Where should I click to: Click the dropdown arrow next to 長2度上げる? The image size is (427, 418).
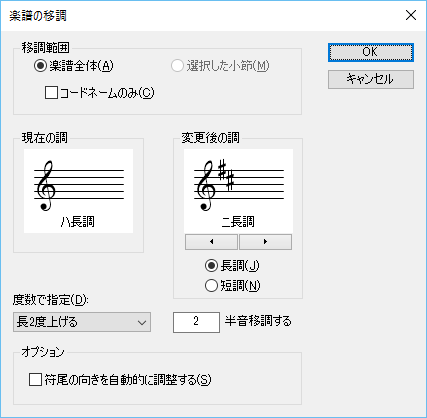point(142,322)
